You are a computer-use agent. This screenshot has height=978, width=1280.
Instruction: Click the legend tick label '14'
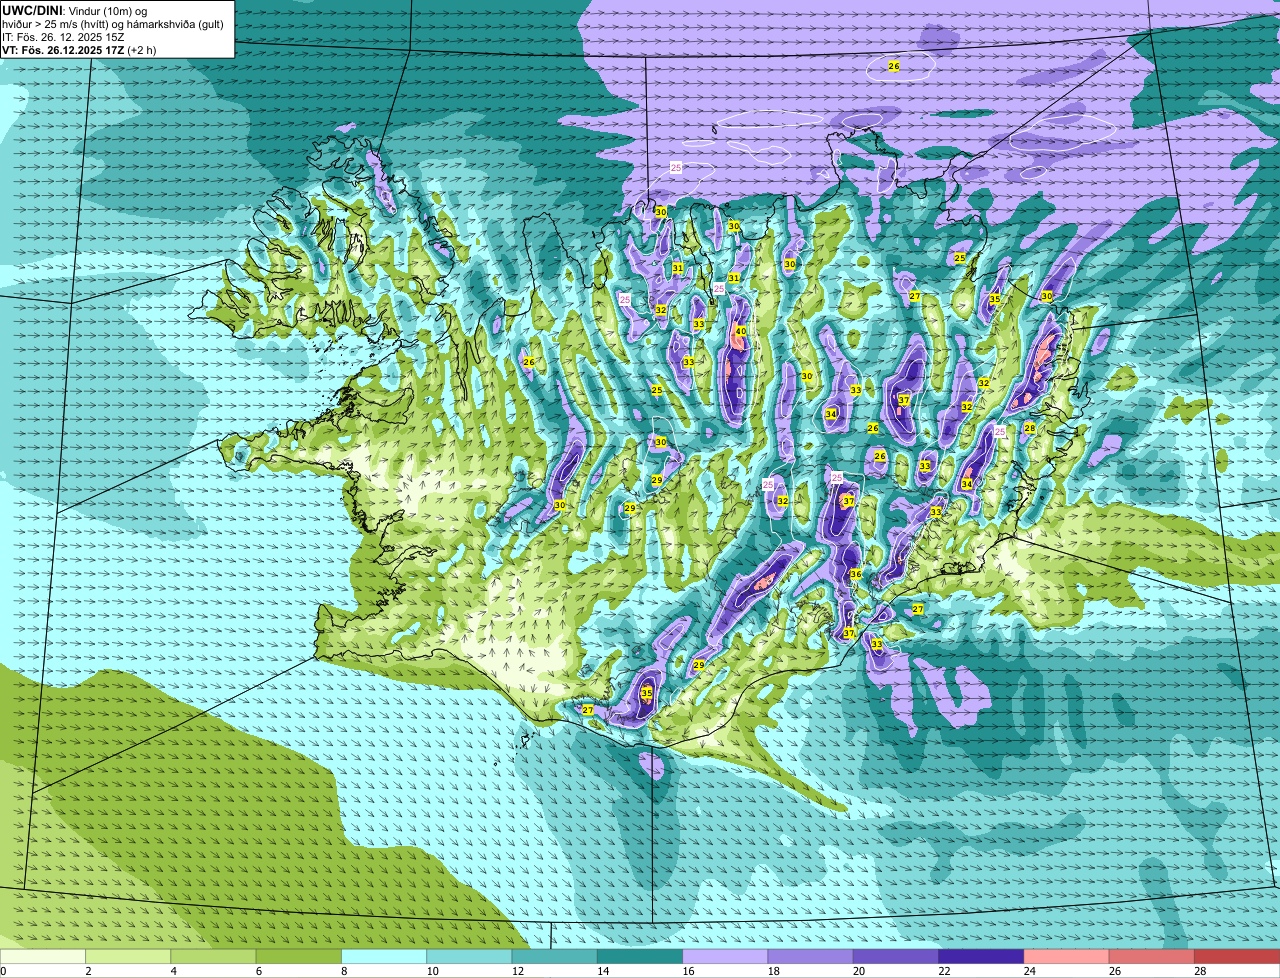point(604,971)
